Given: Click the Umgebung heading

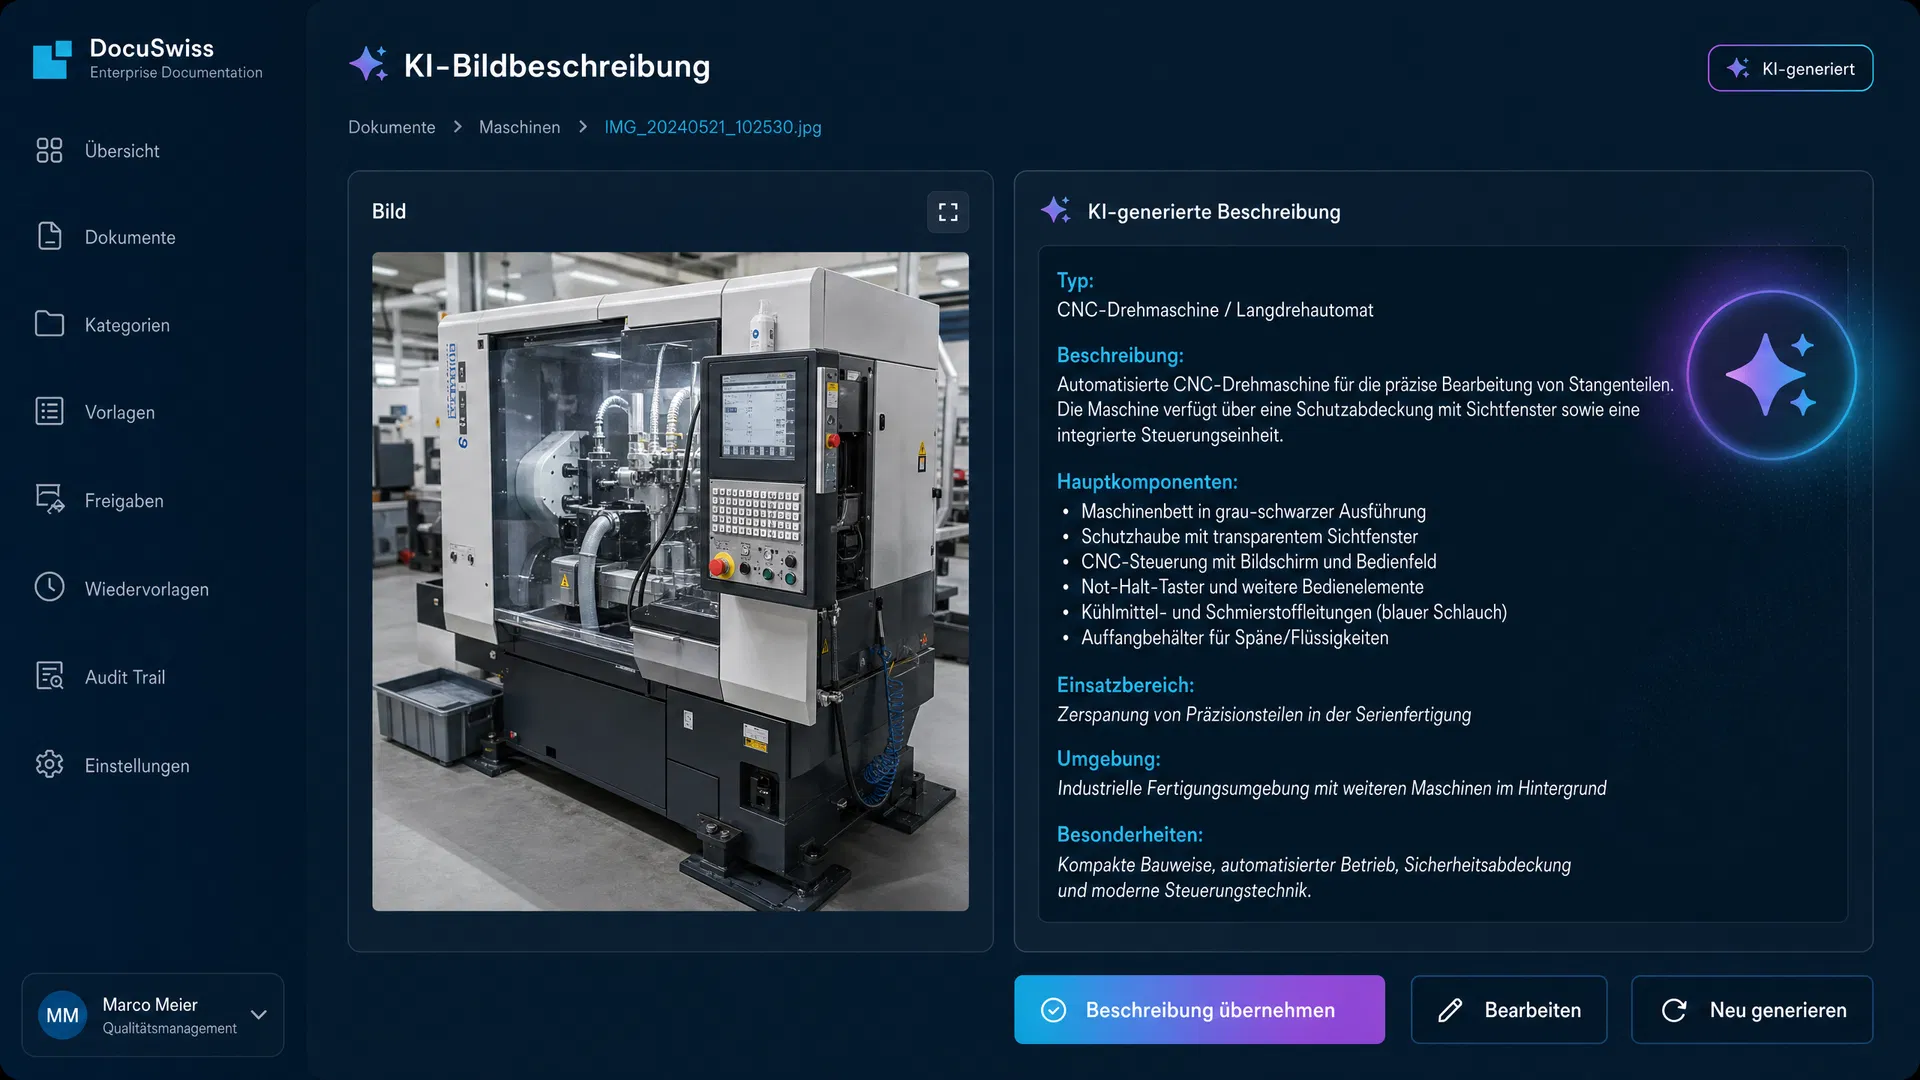Looking at the screenshot, I should (1109, 760).
